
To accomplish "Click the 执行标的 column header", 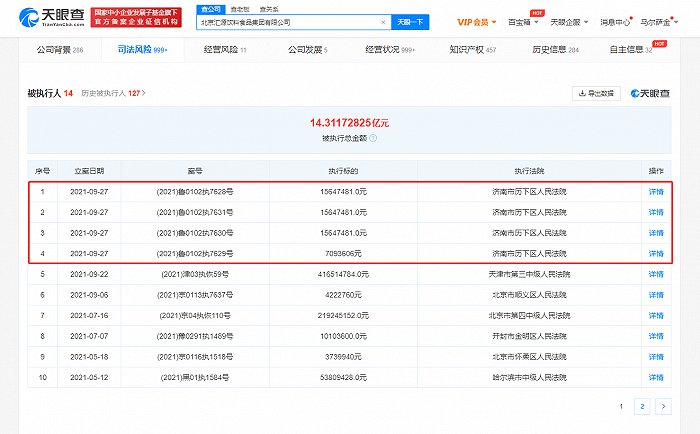I will point(343,171).
